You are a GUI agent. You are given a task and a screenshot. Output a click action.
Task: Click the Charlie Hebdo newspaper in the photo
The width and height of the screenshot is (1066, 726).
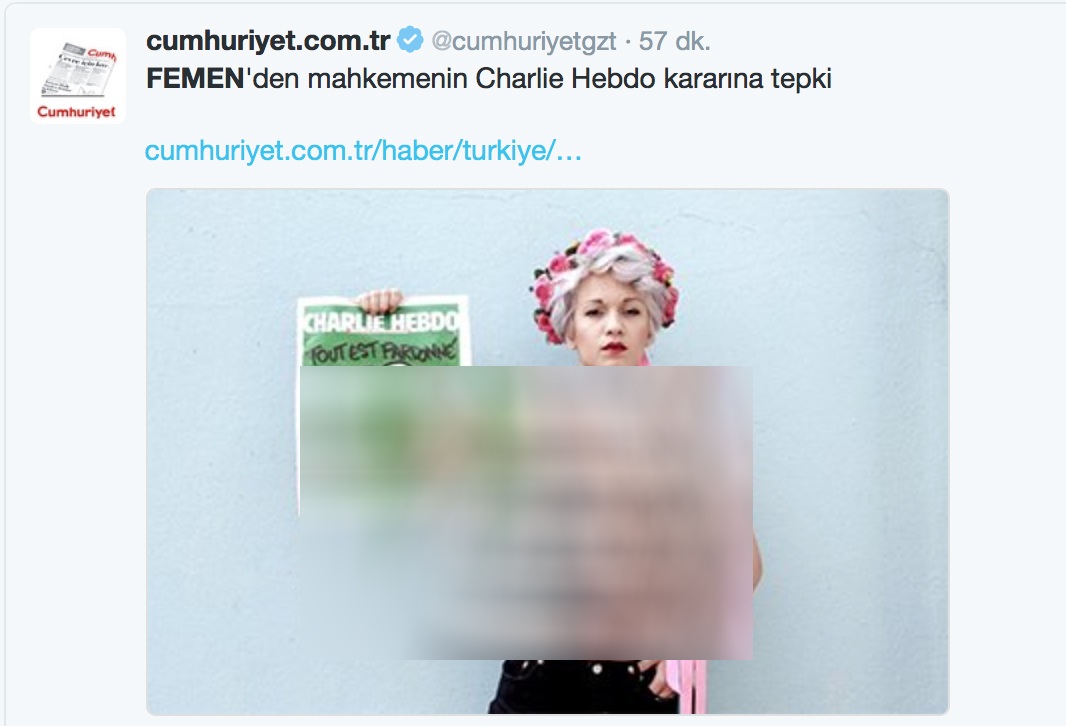coord(383,331)
